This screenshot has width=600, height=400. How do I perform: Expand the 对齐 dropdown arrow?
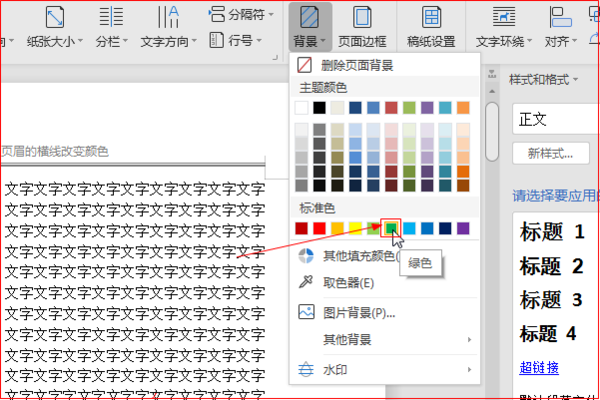tap(574, 40)
